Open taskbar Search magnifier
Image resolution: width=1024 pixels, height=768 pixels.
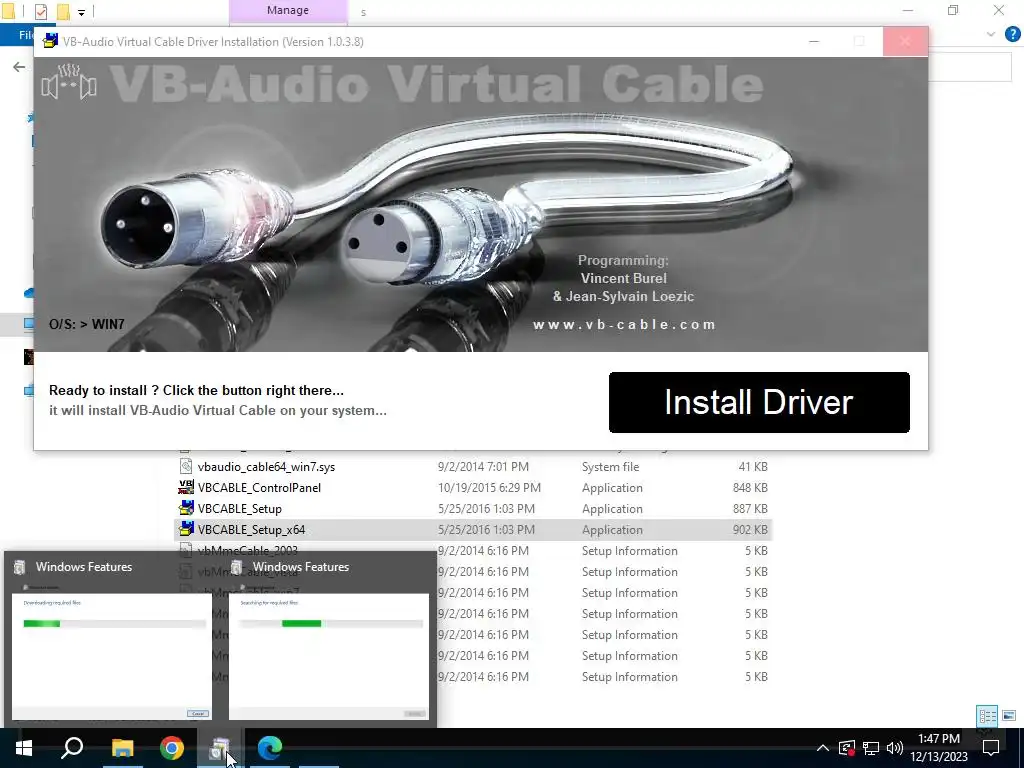(x=72, y=748)
